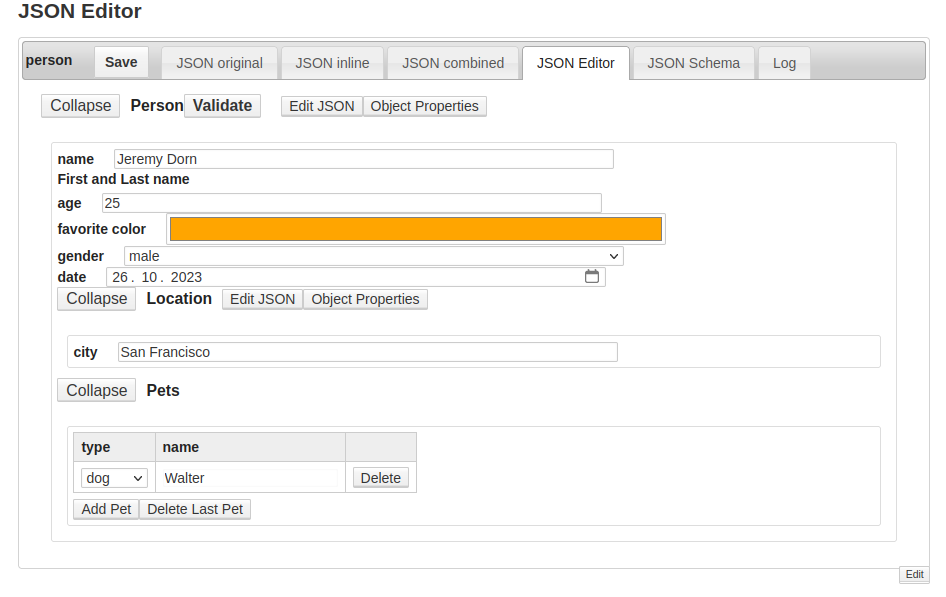Switch to the JSON inline tab

[332, 63]
